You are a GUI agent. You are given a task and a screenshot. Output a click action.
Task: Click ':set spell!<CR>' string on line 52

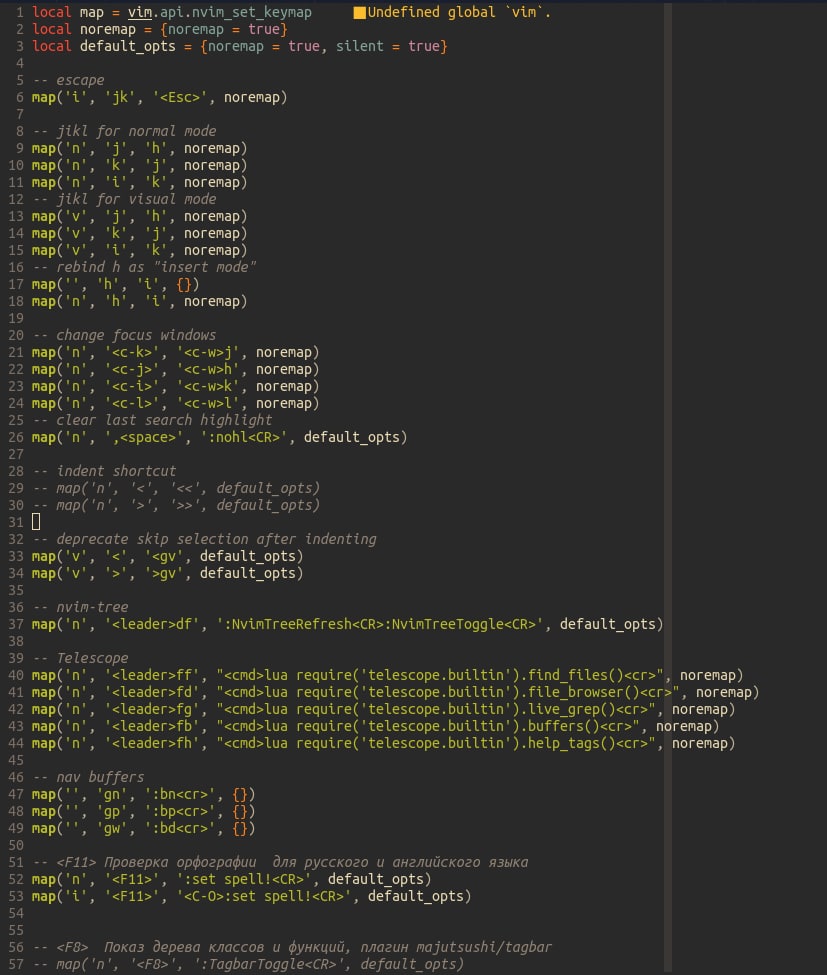(x=244, y=879)
